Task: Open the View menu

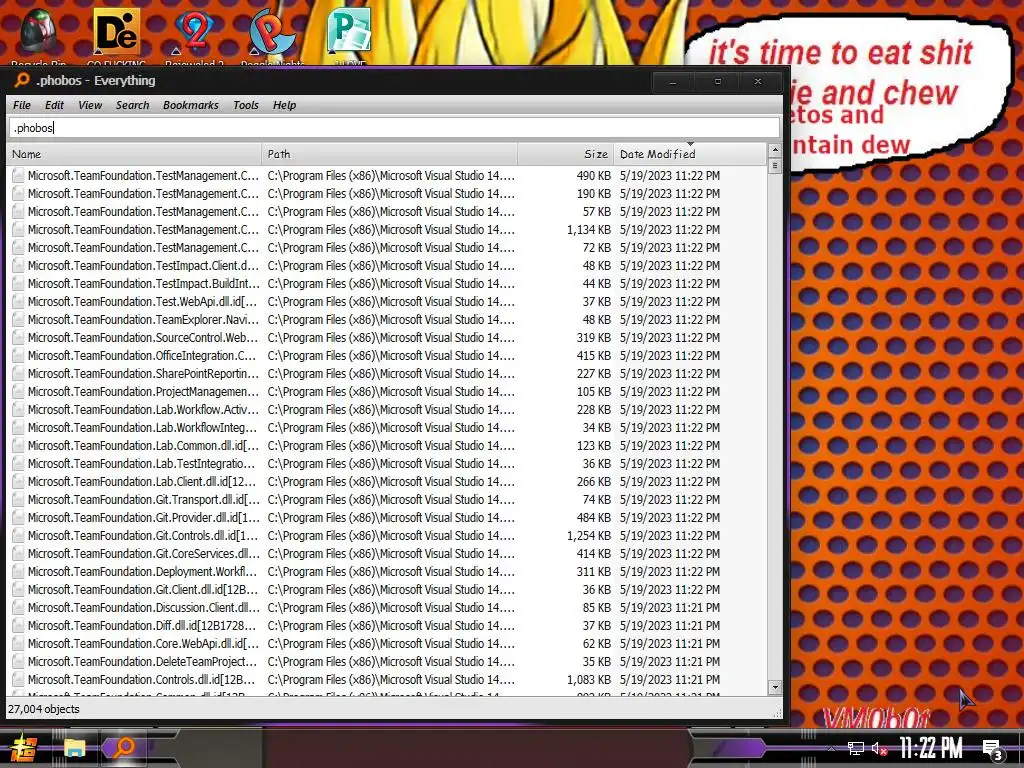Action: tap(89, 105)
